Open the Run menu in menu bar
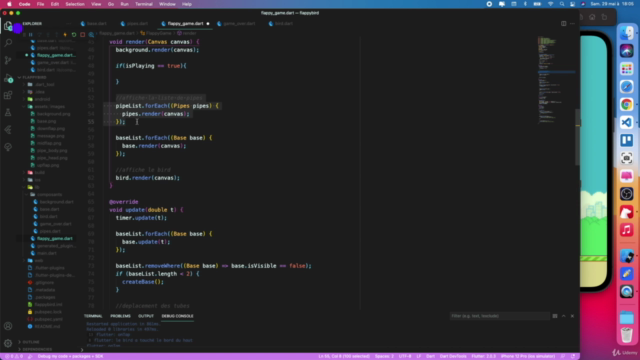The image size is (640, 360). coord(124,4)
